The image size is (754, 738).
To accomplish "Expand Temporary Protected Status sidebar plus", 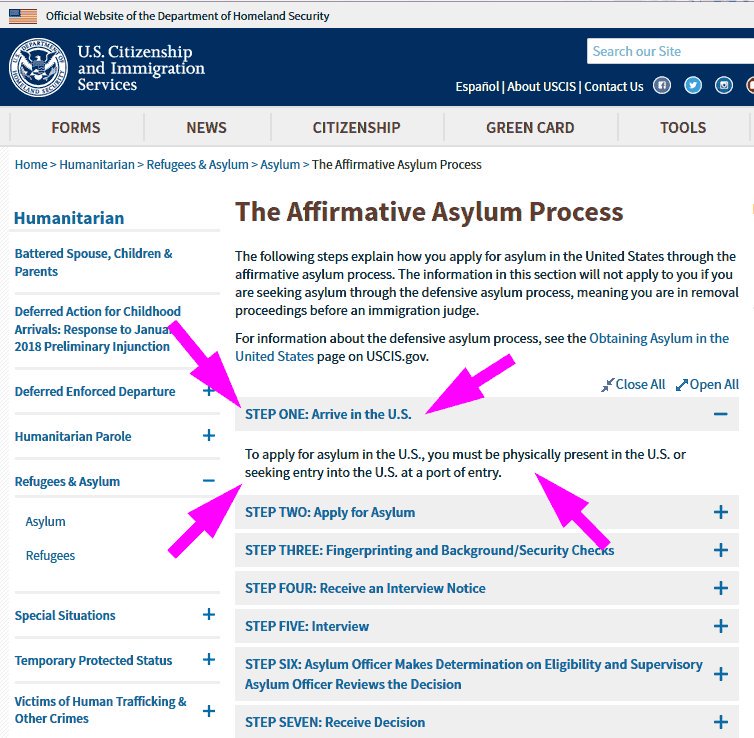I will tap(208, 659).
